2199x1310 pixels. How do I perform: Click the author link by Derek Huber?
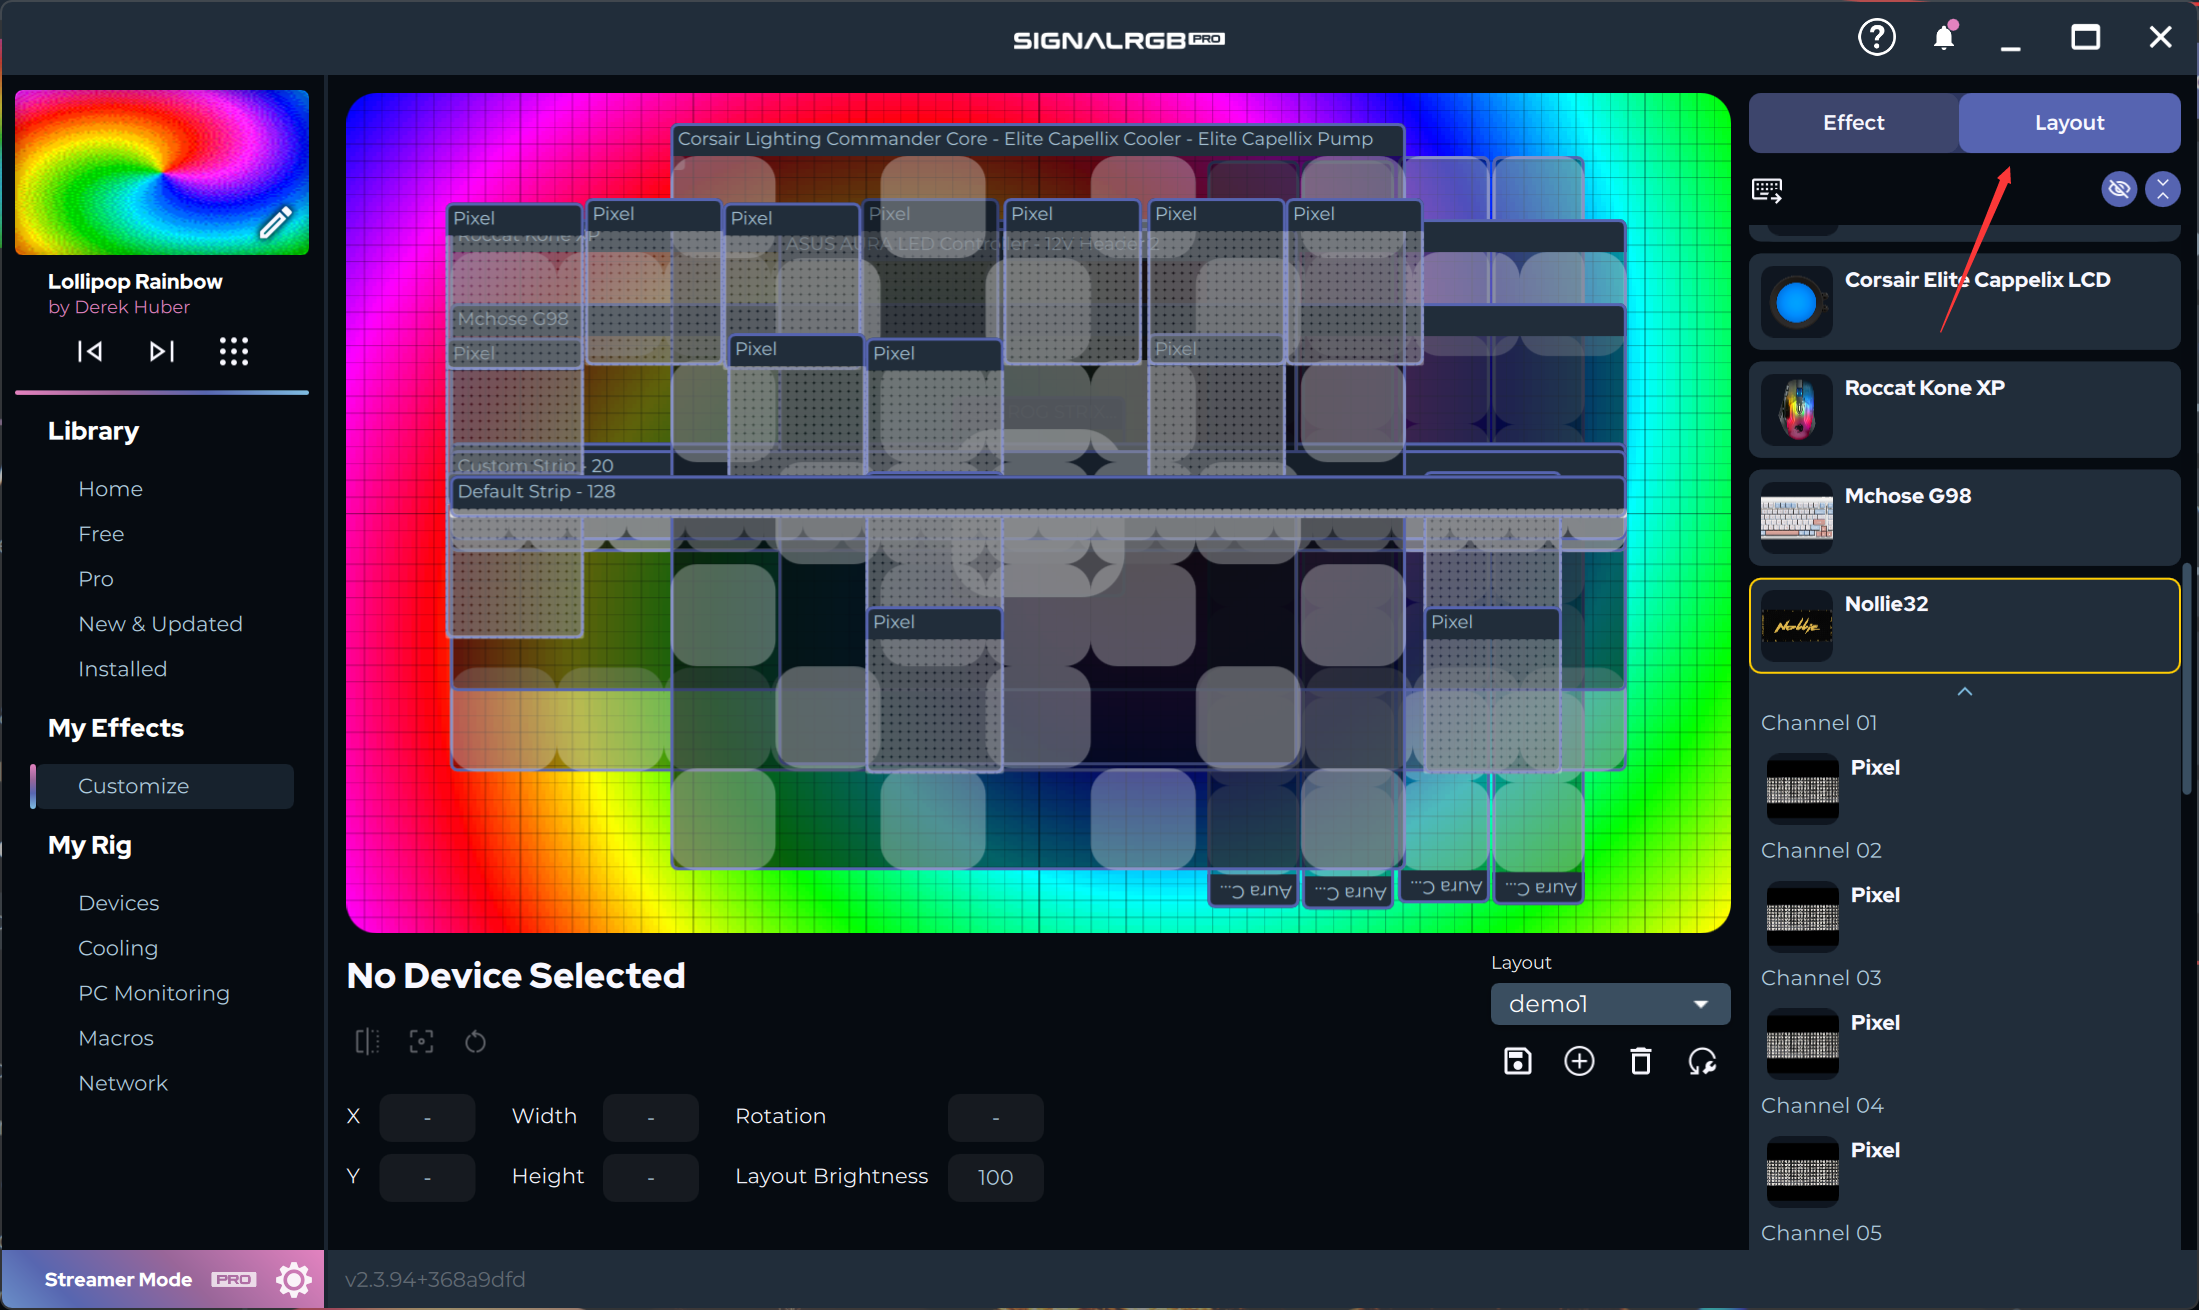coord(119,307)
